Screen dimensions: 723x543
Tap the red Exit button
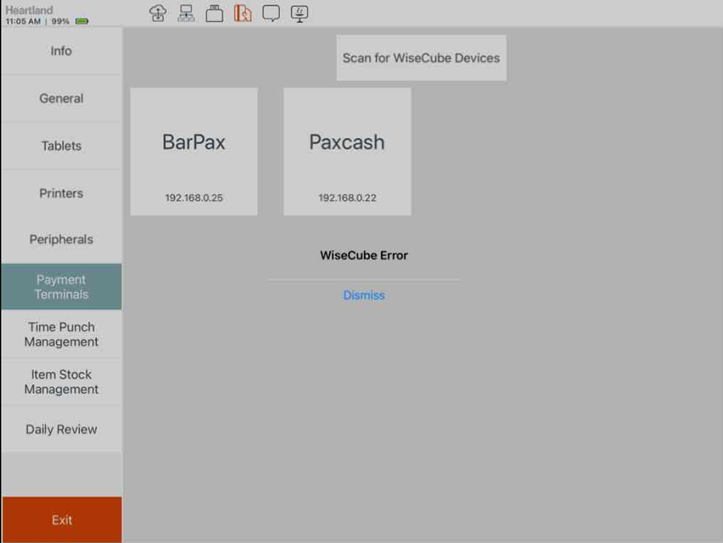[x=61, y=520]
